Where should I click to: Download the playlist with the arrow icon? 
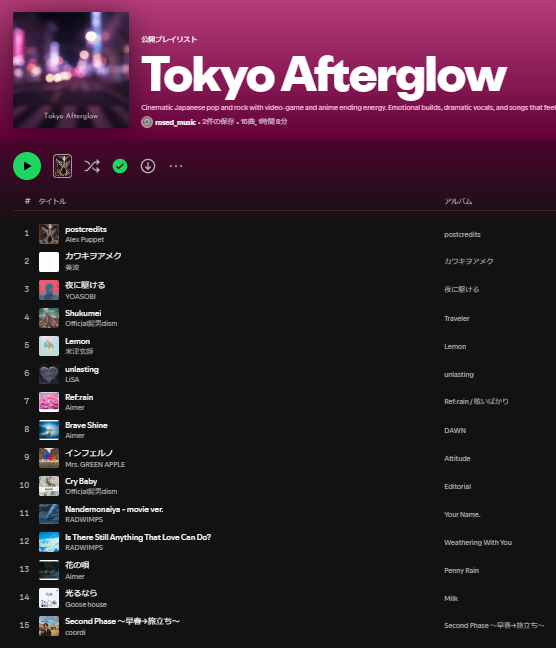tap(148, 166)
